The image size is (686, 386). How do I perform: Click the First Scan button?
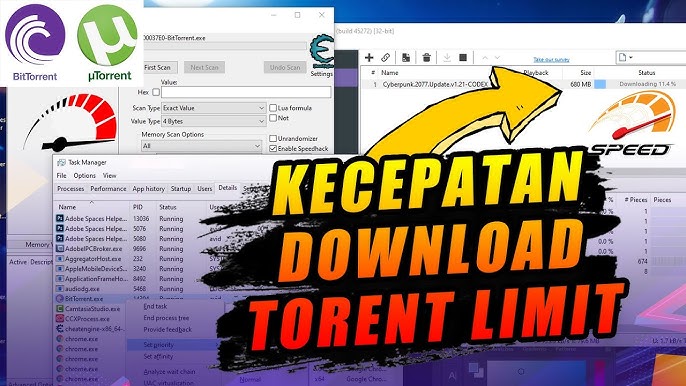tap(159, 67)
